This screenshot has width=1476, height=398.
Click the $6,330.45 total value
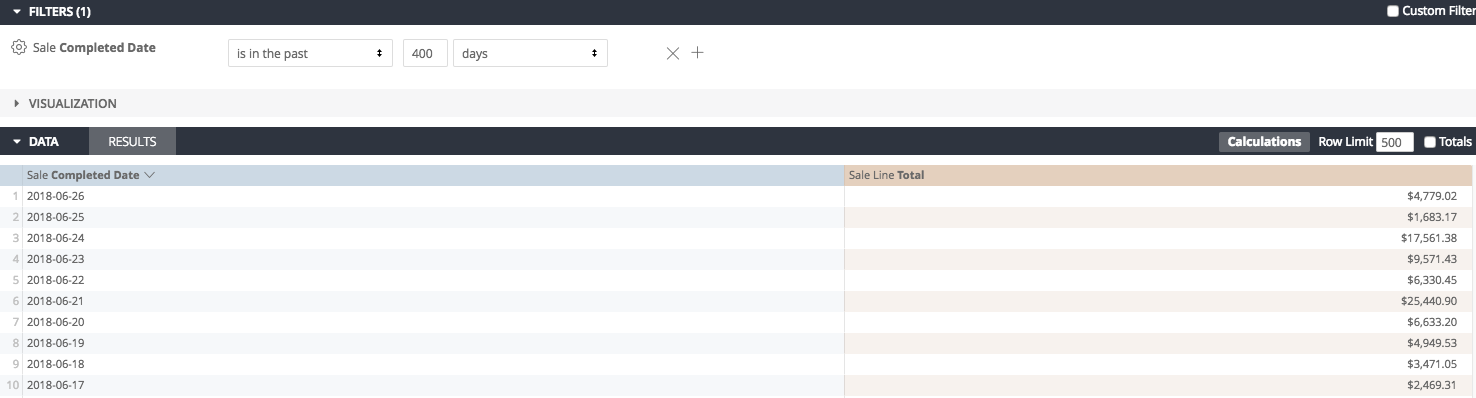click(x=1432, y=280)
